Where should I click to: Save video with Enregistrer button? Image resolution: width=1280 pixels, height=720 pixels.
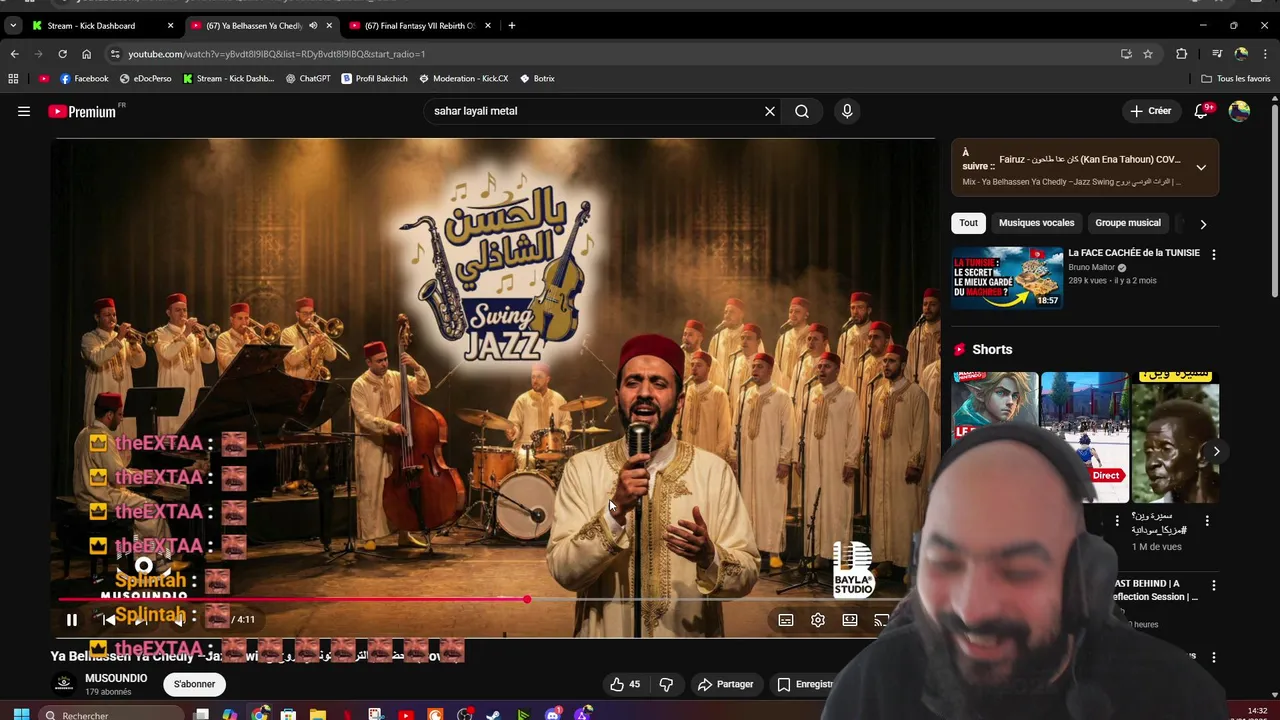point(806,684)
